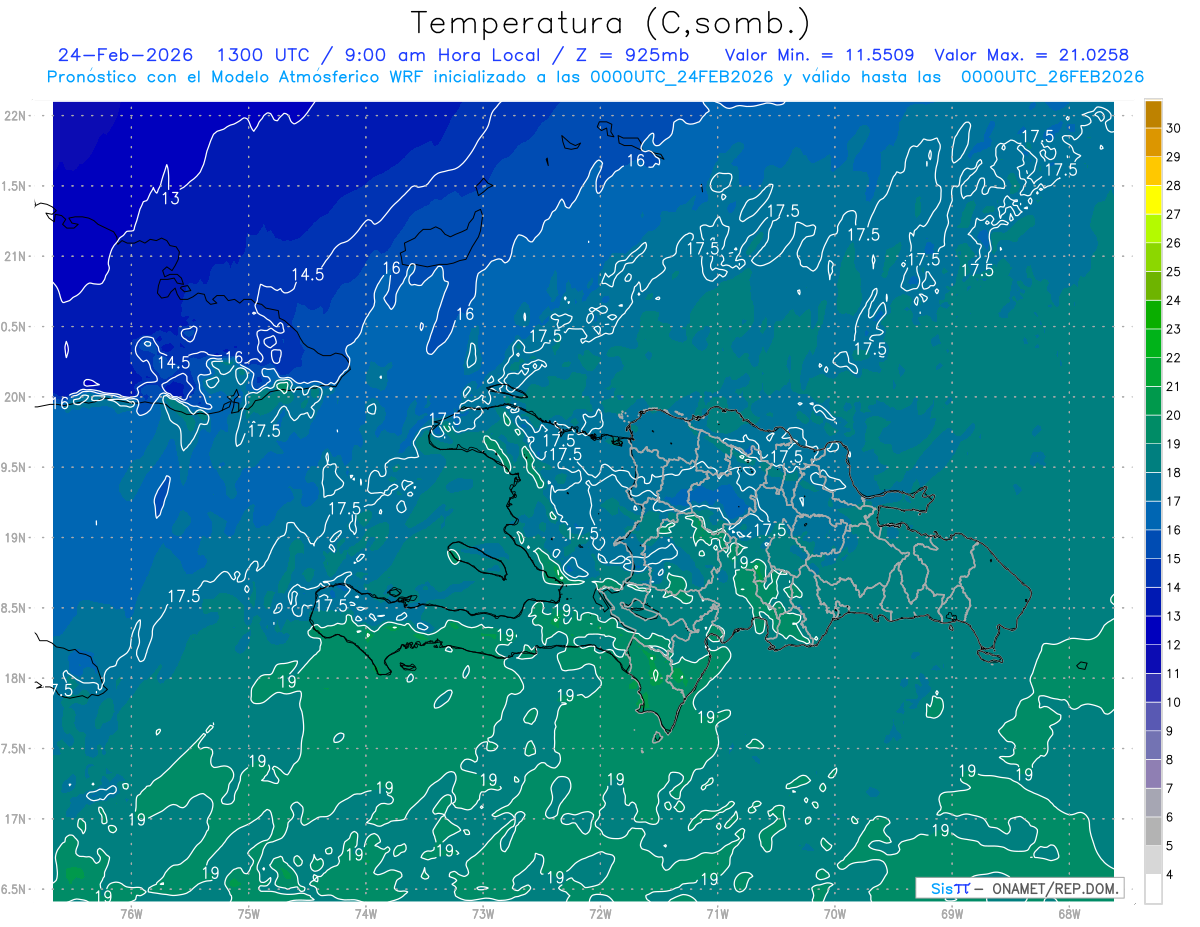Image resolution: width=1200 pixels, height=927 pixels.
Task: Click the "69W" longitude label
Action: (952, 913)
